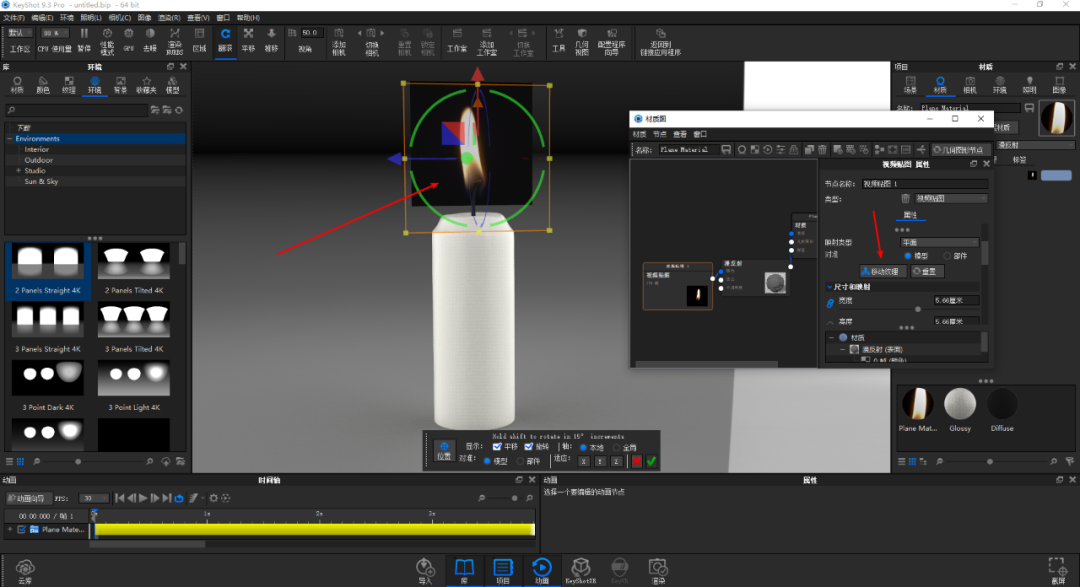The height and width of the screenshot is (587, 1080).
Task: Adjust the library thumbnail size slider
Action: (78, 462)
